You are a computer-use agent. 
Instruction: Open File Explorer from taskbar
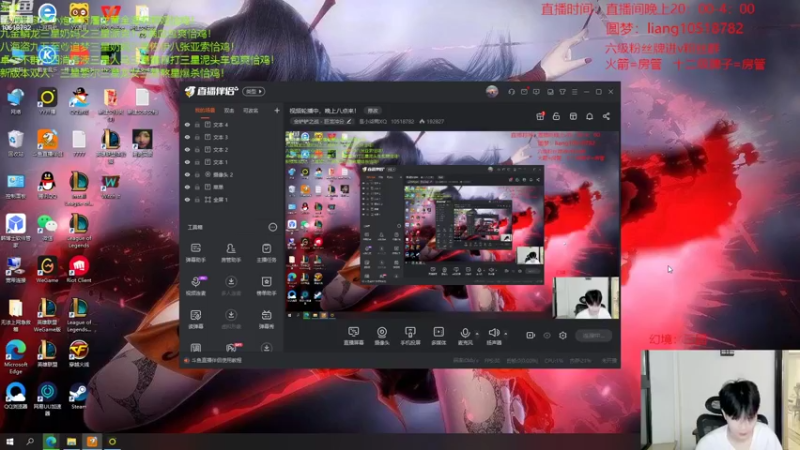click(71, 441)
